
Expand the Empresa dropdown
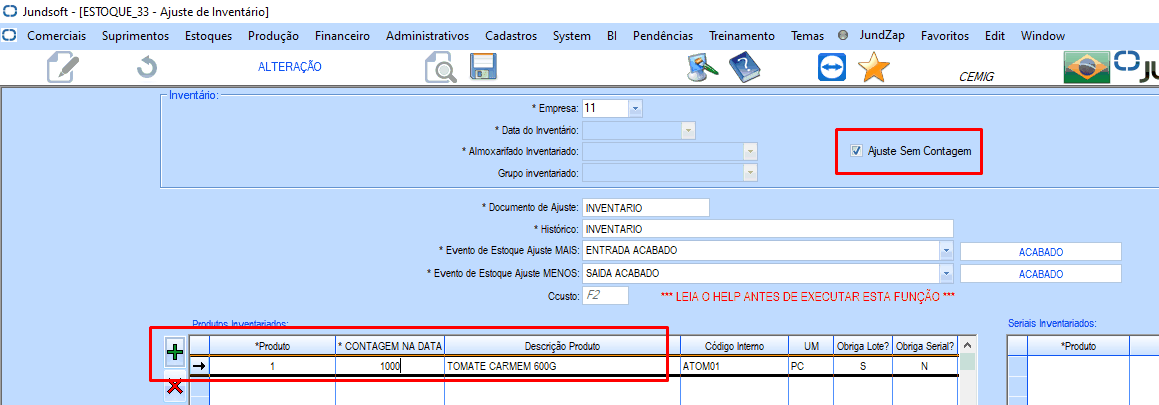[x=635, y=108]
